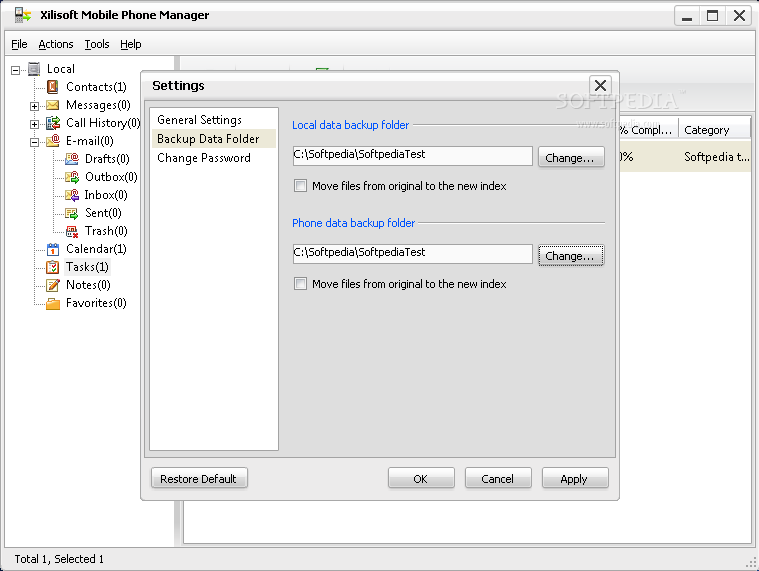Select Trash(0) in the tree
Image resolution: width=759 pixels, height=571 pixels.
pyautogui.click(x=106, y=231)
